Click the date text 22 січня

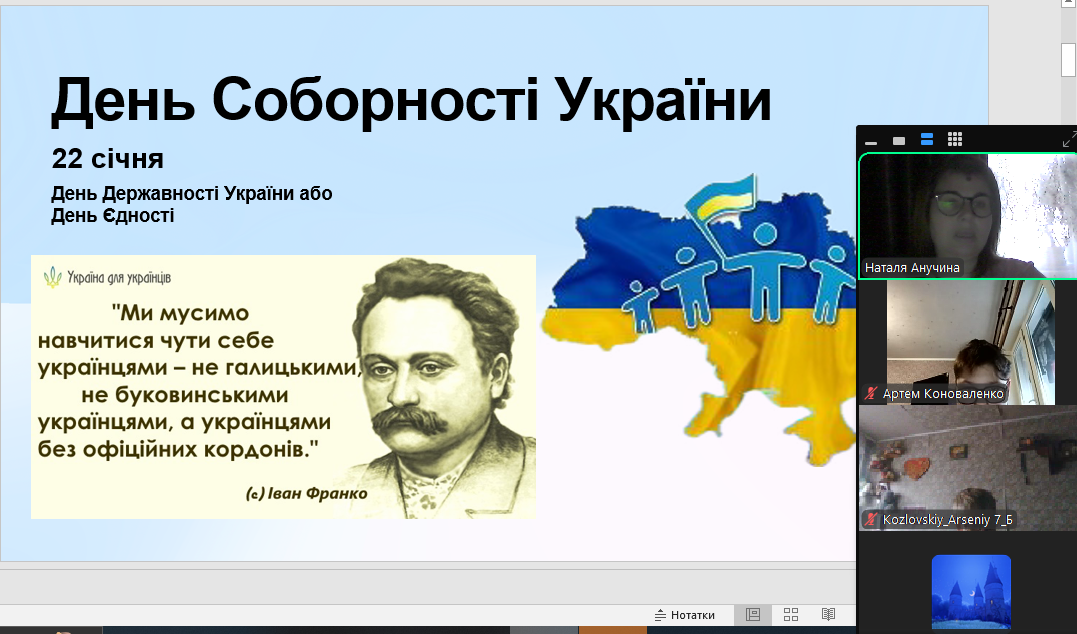tap(108, 159)
